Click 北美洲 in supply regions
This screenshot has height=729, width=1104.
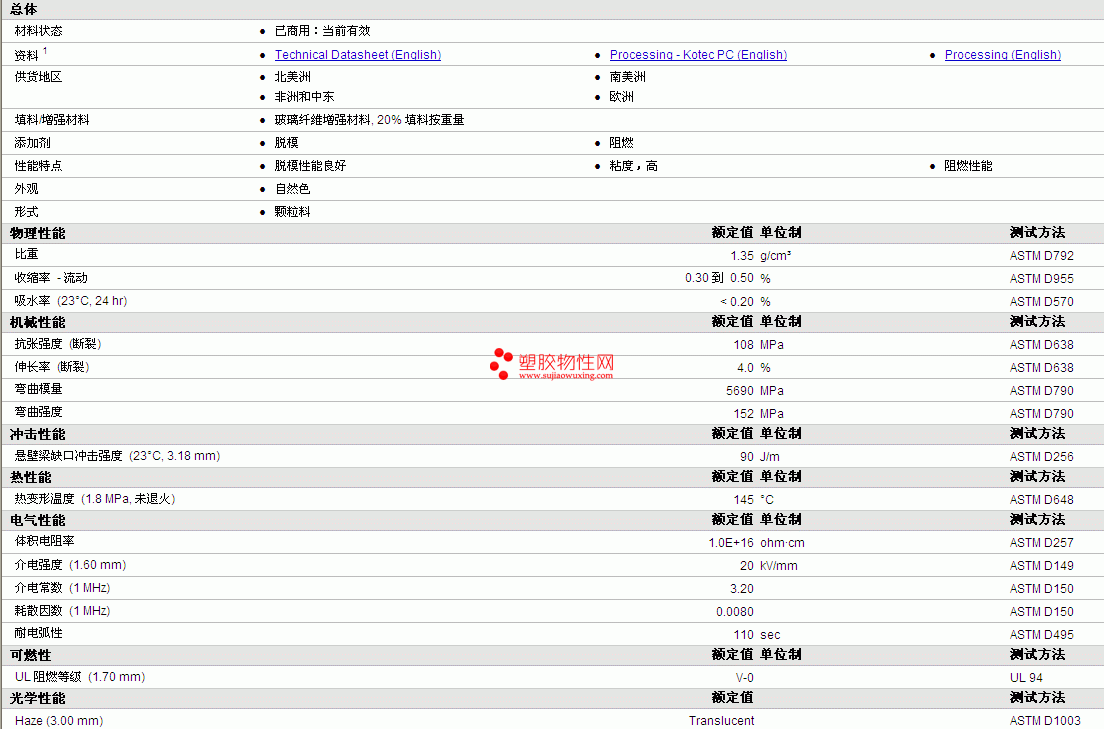tap(293, 77)
